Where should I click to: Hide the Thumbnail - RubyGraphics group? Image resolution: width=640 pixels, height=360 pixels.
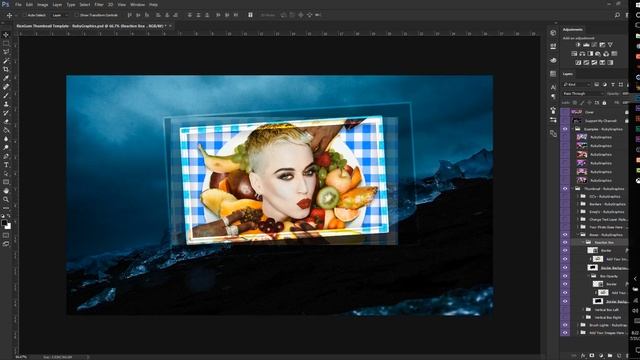coord(565,189)
